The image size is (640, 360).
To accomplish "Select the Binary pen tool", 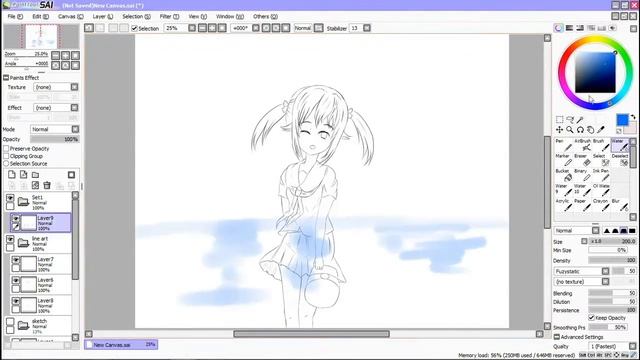I will point(582,176).
